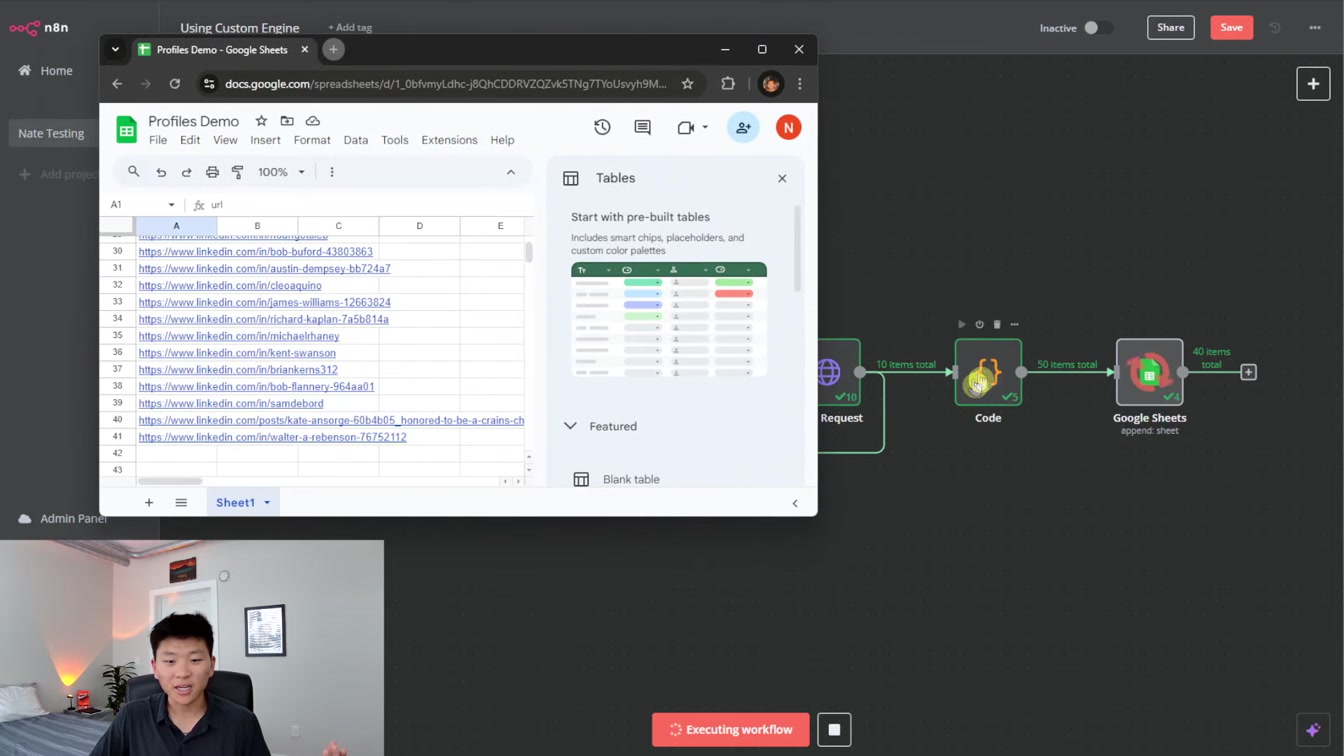
Task: Undo the last sheet action
Action: tap(161, 172)
